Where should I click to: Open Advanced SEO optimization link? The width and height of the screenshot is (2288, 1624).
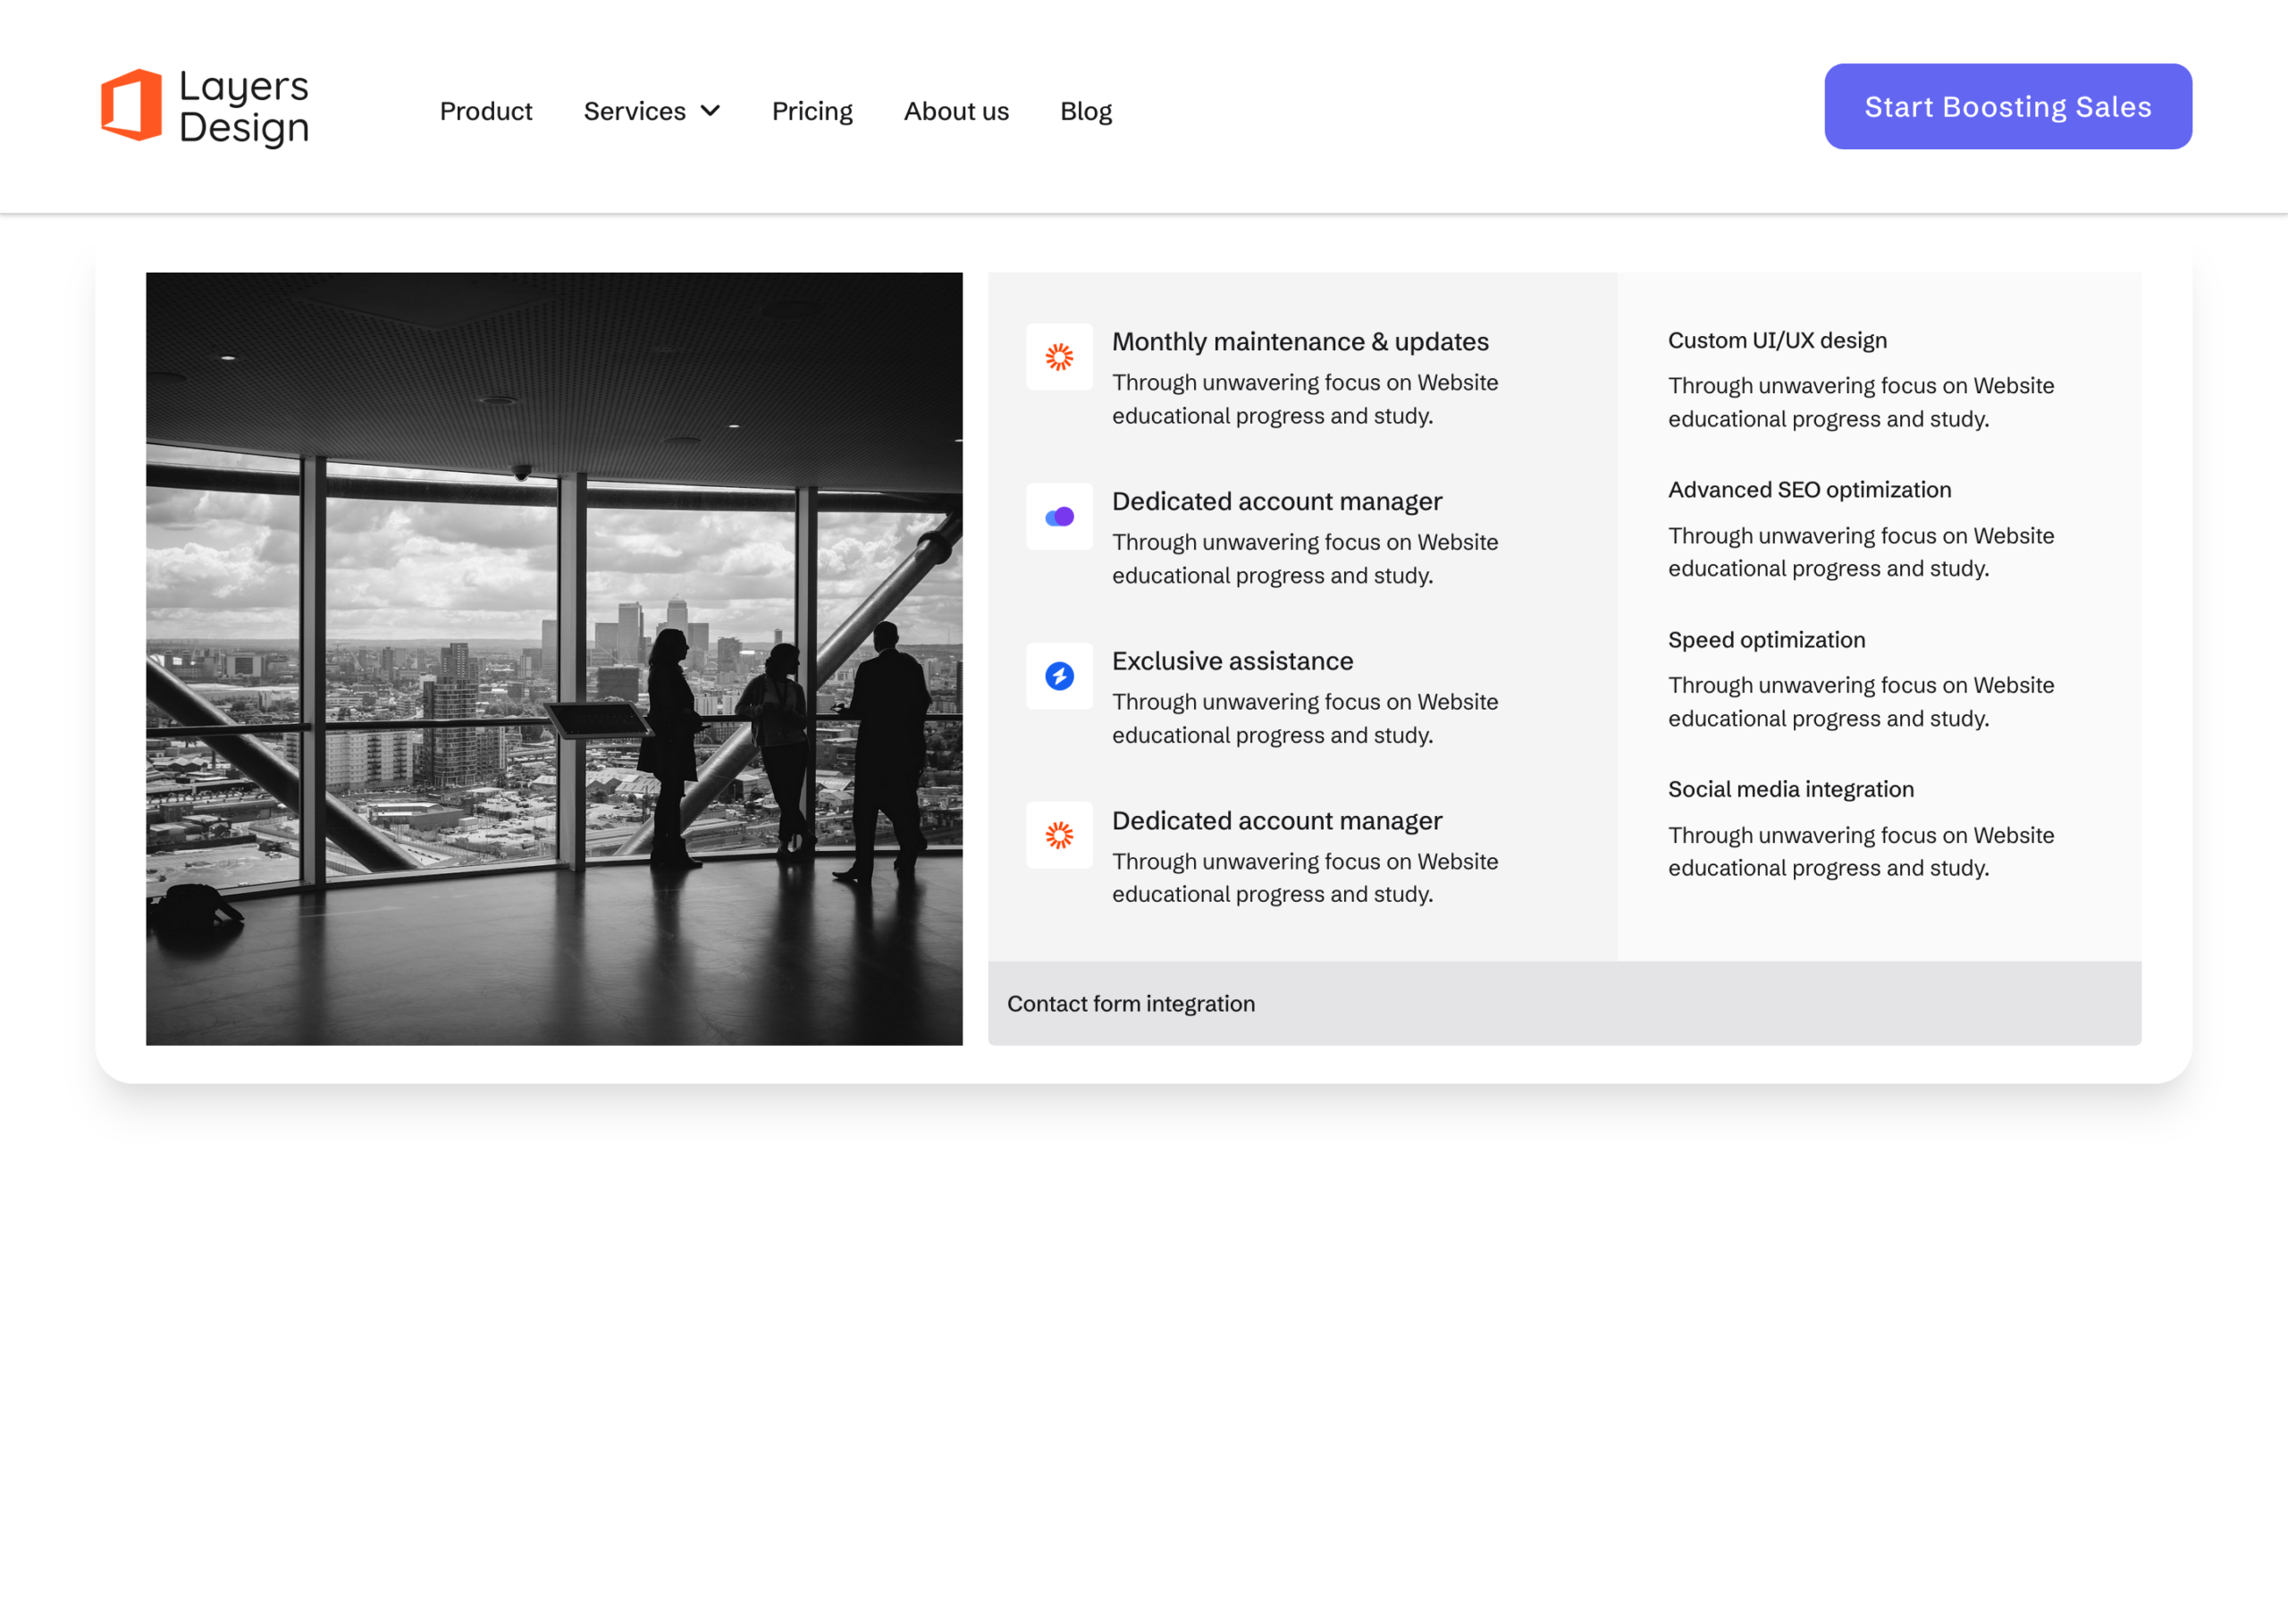[1809, 490]
